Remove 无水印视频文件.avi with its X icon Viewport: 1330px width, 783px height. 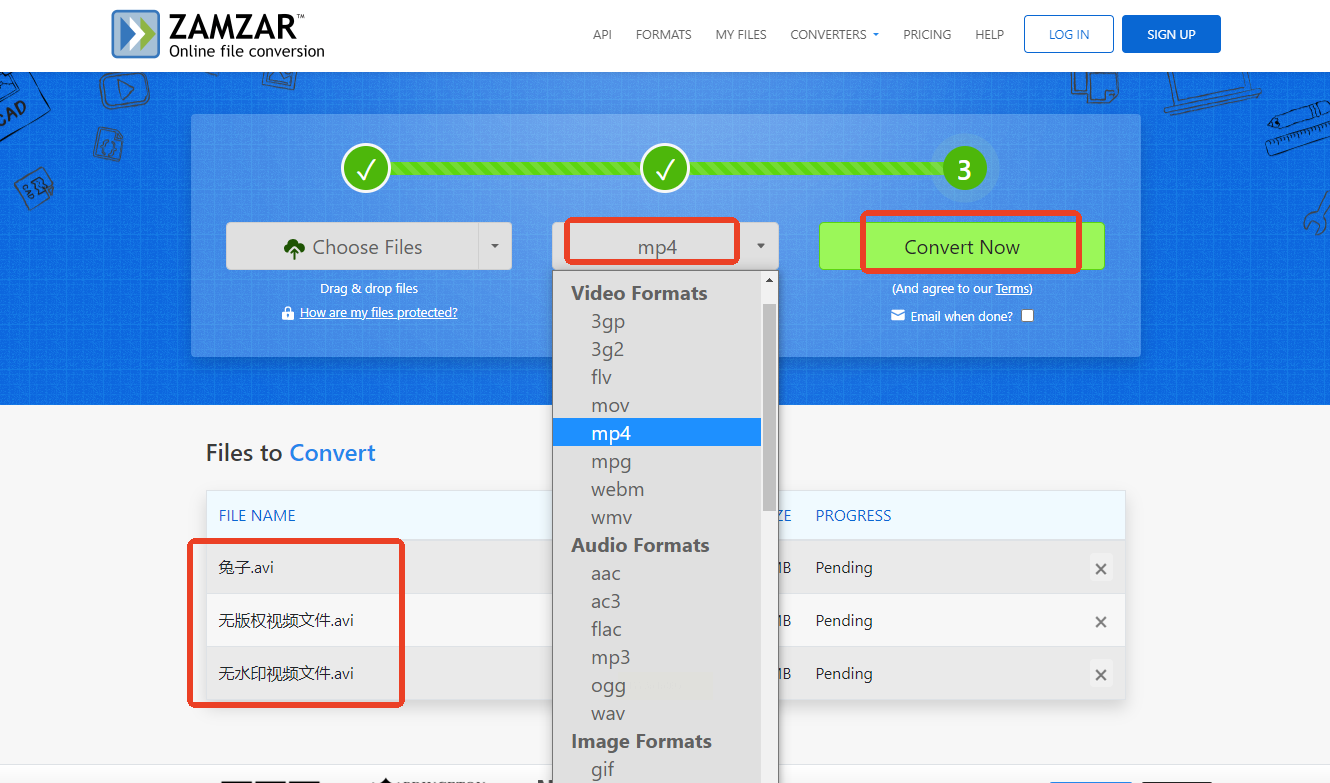(x=1101, y=674)
